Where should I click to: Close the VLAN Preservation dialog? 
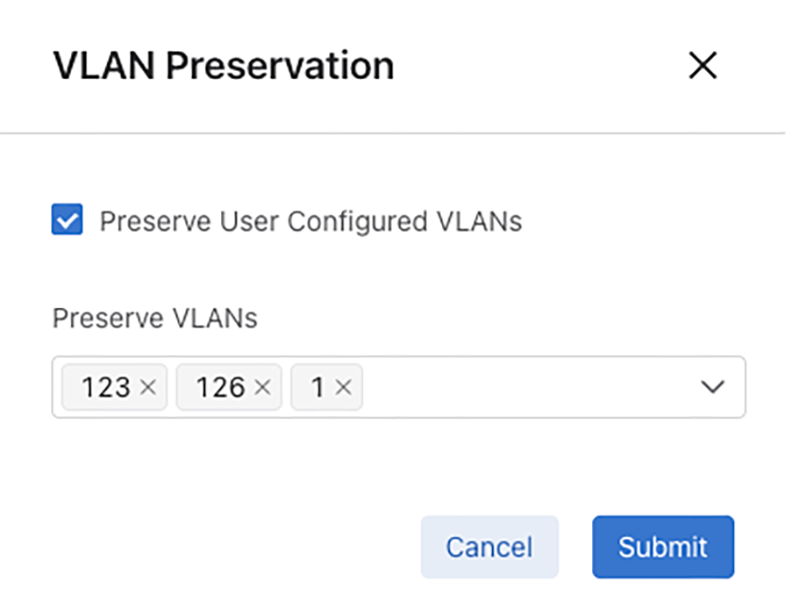point(703,66)
